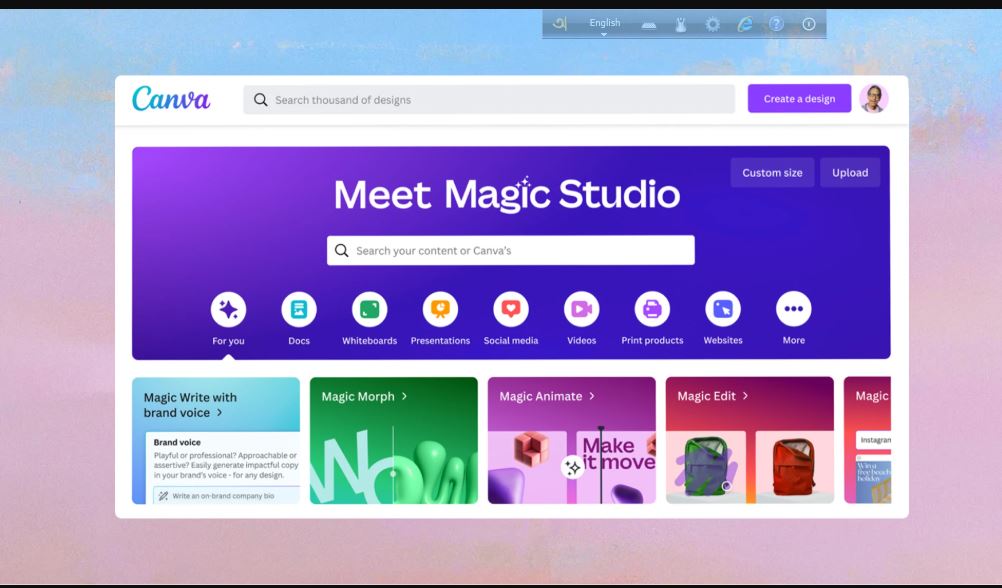The height and width of the screenshot is (588, 1002).
Task: Select the For you category icon
Action: (x=228, y=309)
